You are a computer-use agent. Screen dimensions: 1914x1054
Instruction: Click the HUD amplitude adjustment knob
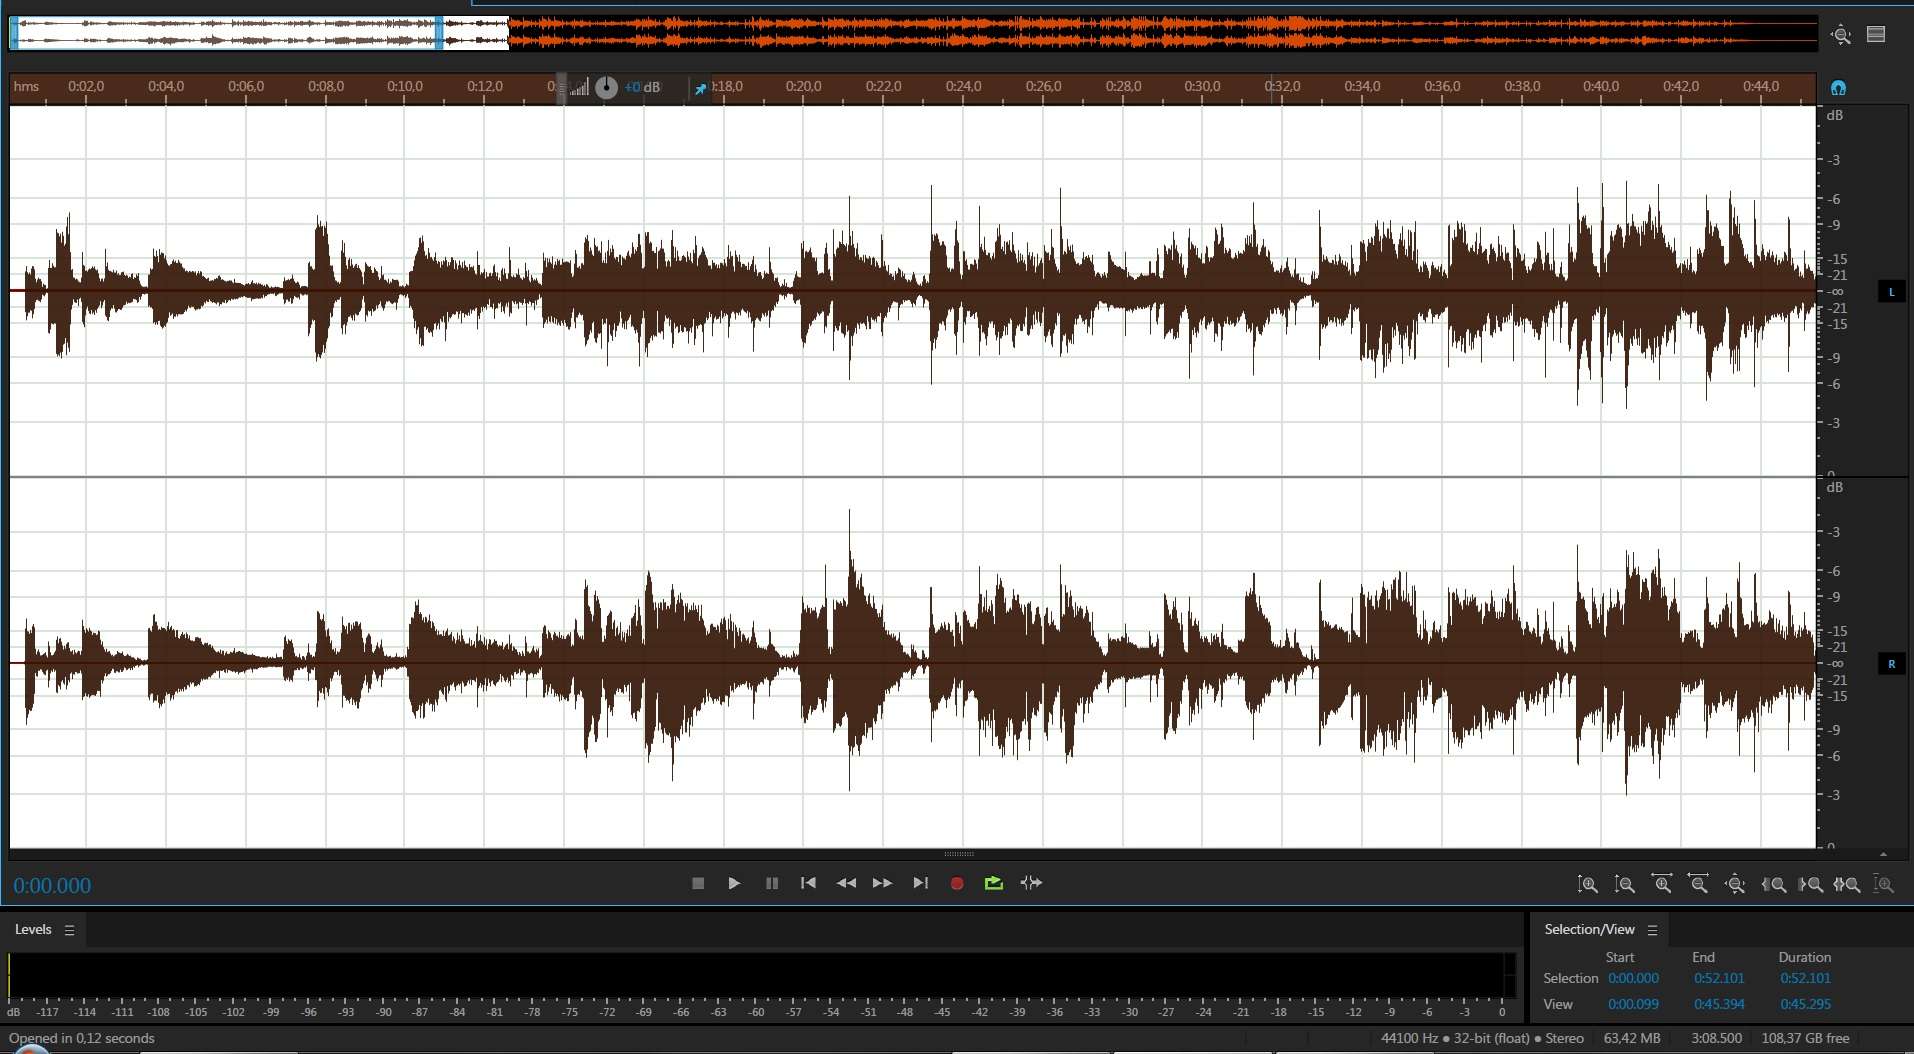point(606,88)
